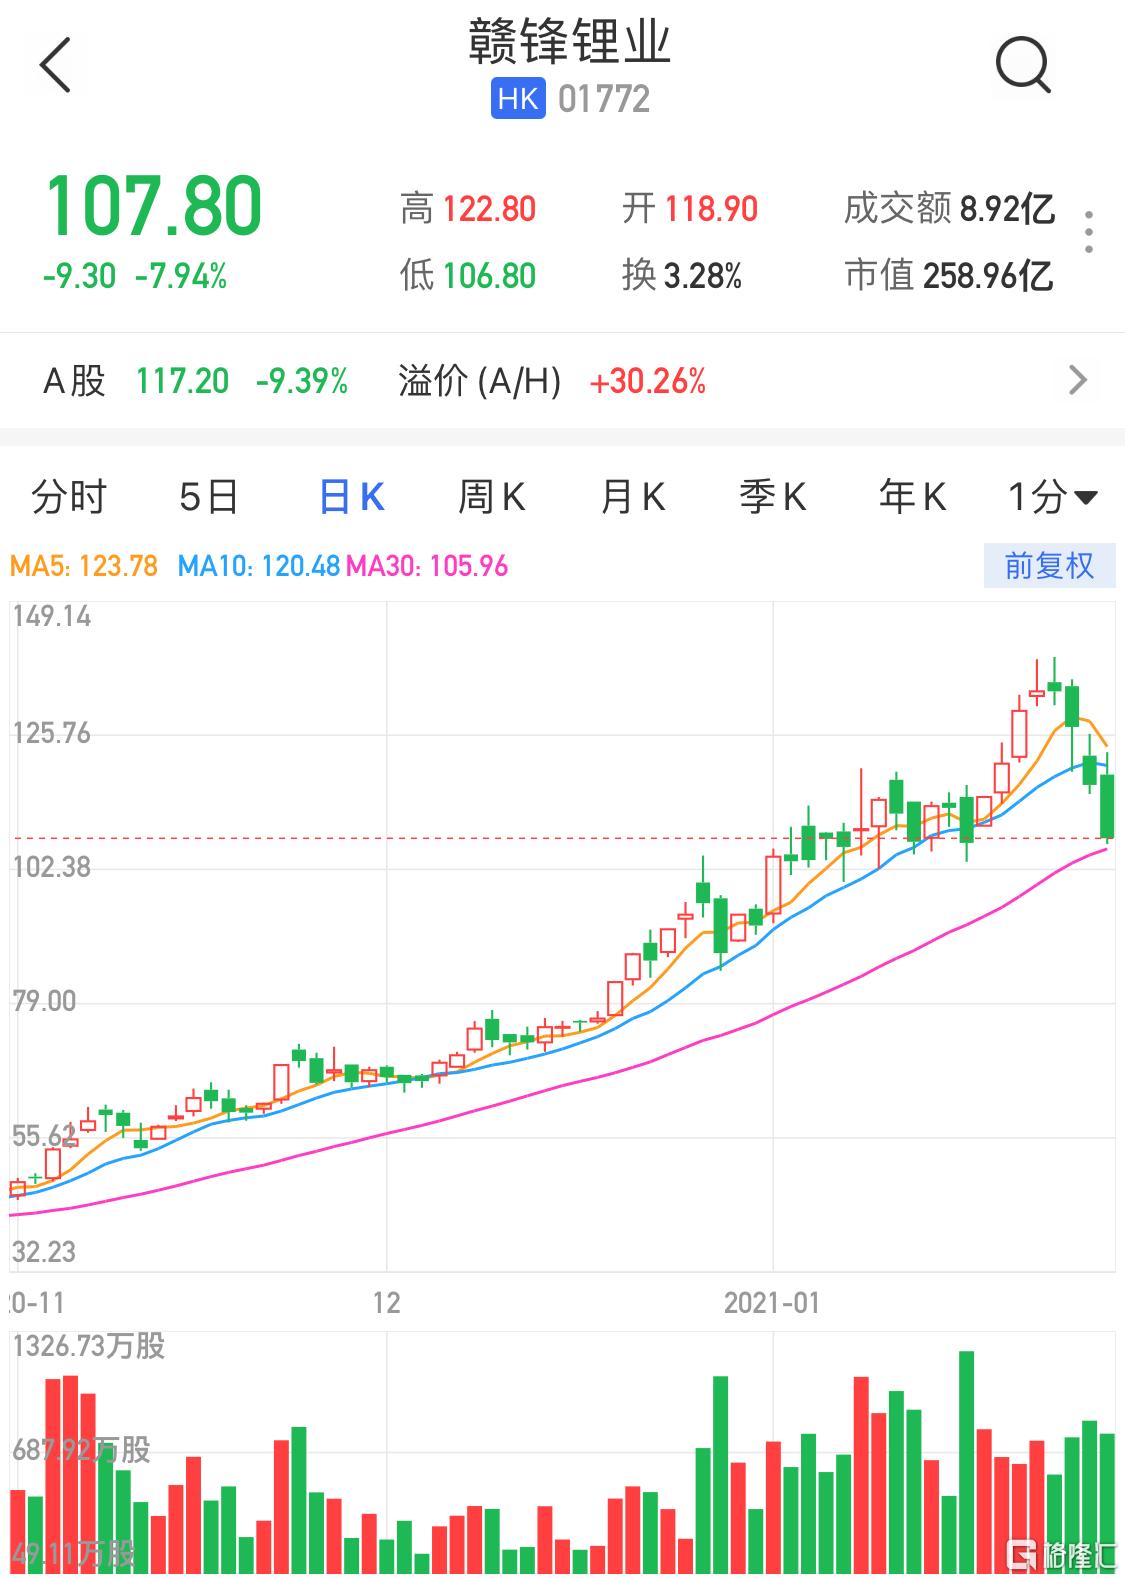Go back using the left arrow icon
This screenshot has width=1125, height=1579.
(x=56, y=65)
